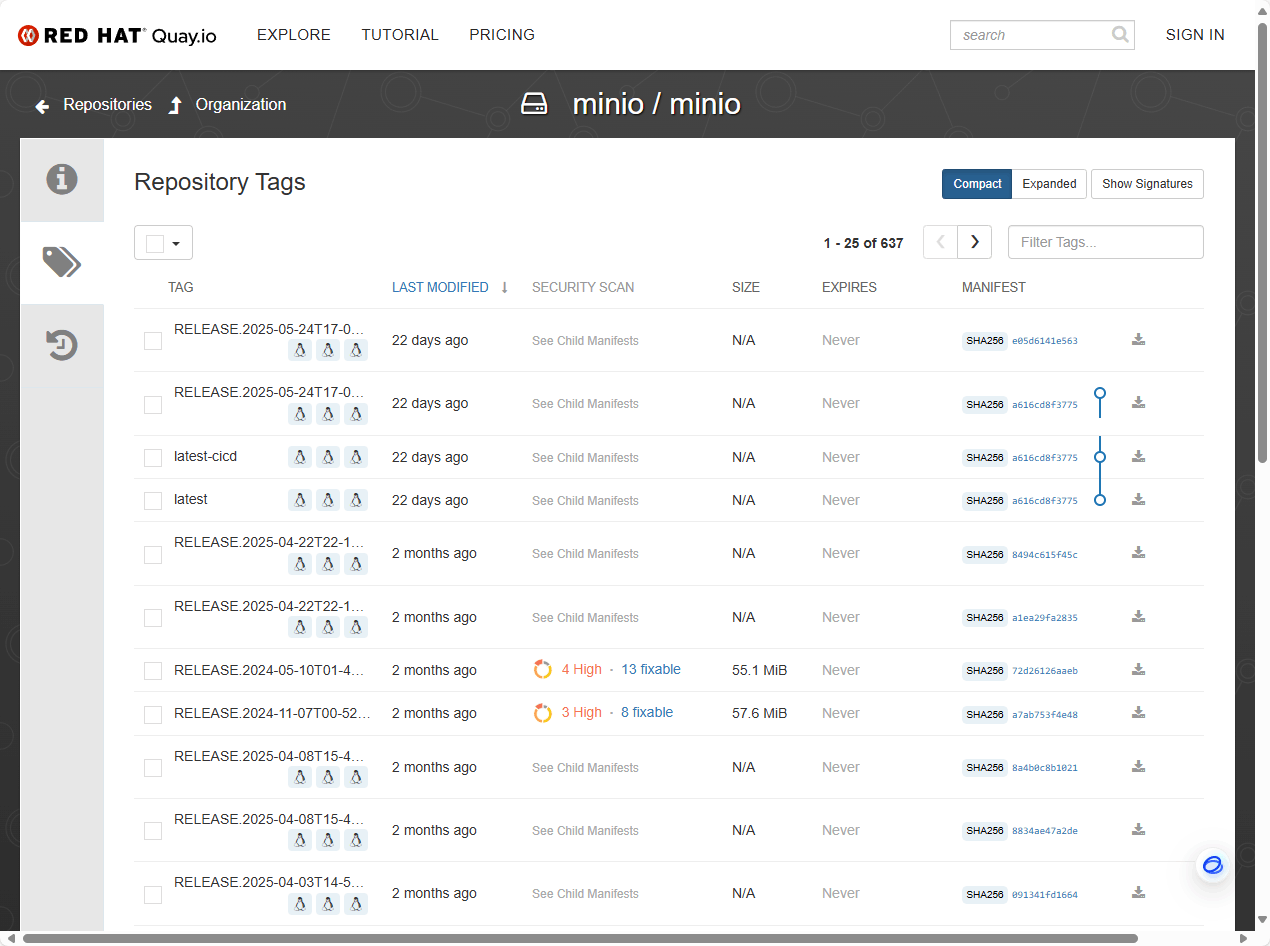Open the select-all tags dropdown caret
This screenshot has width=1270, height=946.
coord(177,243)
